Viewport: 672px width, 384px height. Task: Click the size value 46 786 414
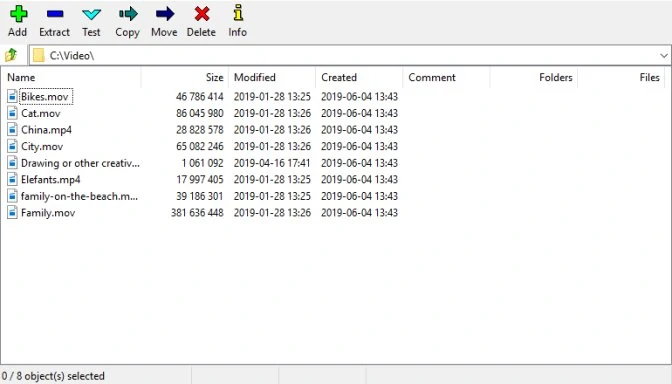[200, 97]
